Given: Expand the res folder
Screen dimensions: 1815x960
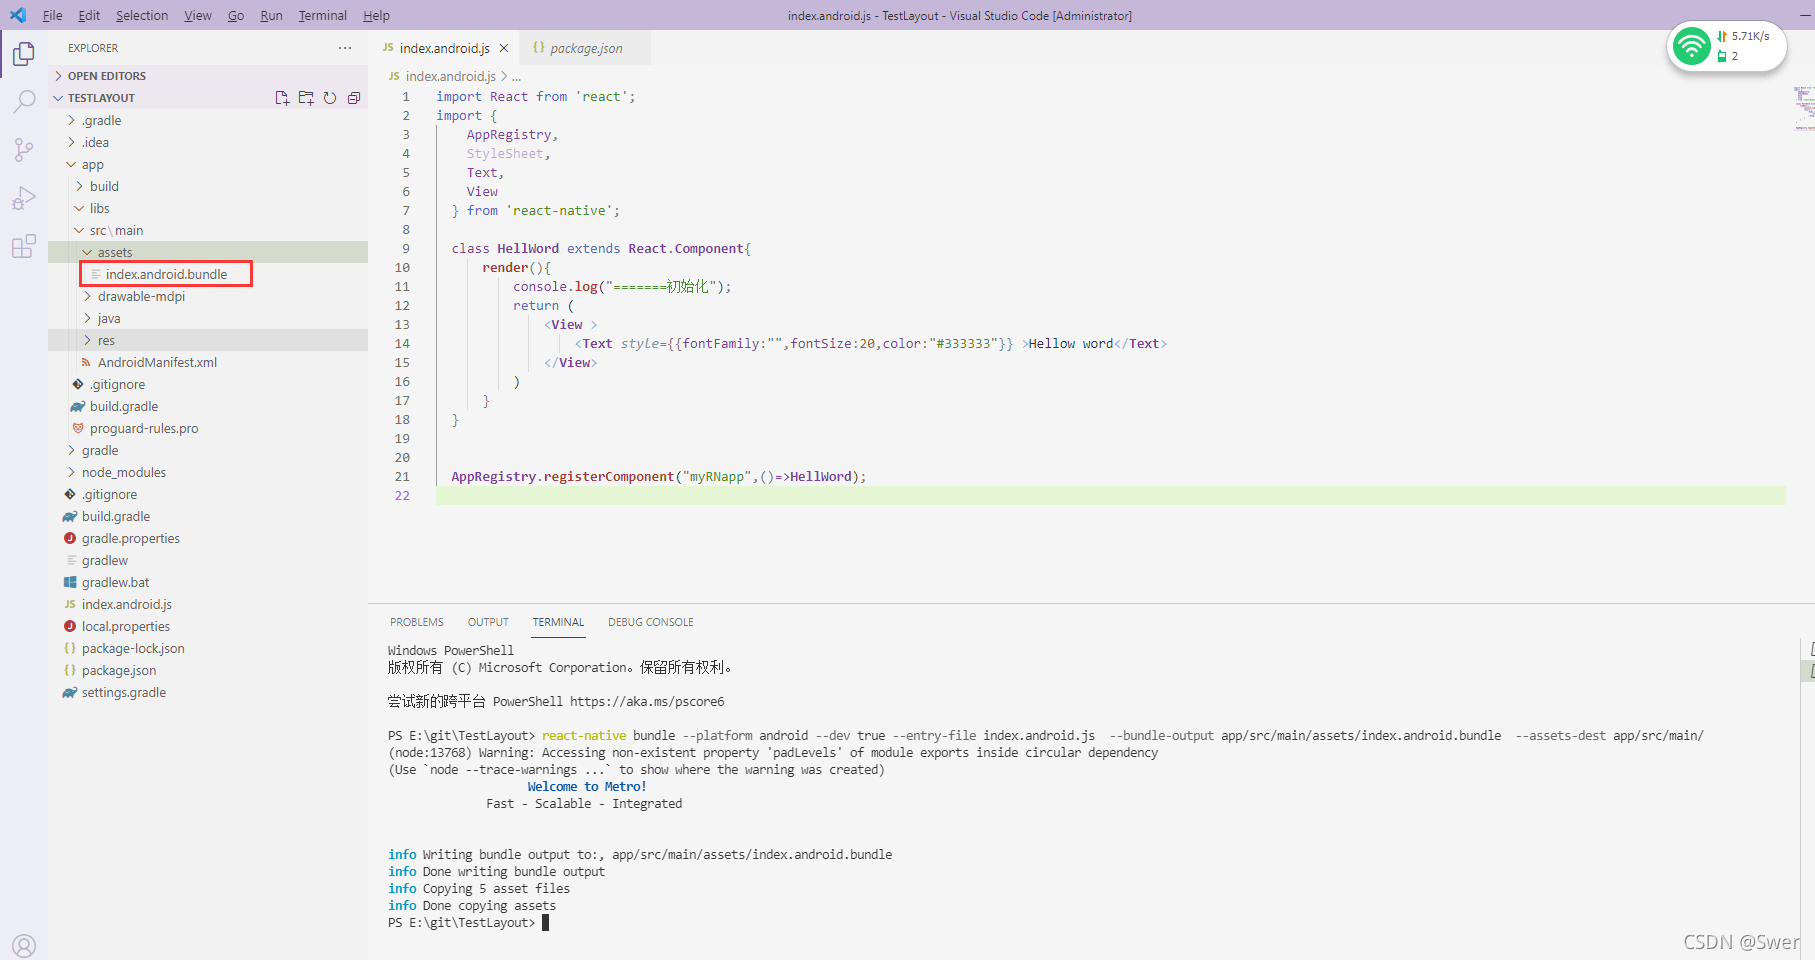Looking at the screenshot, I should coord(208,340).
